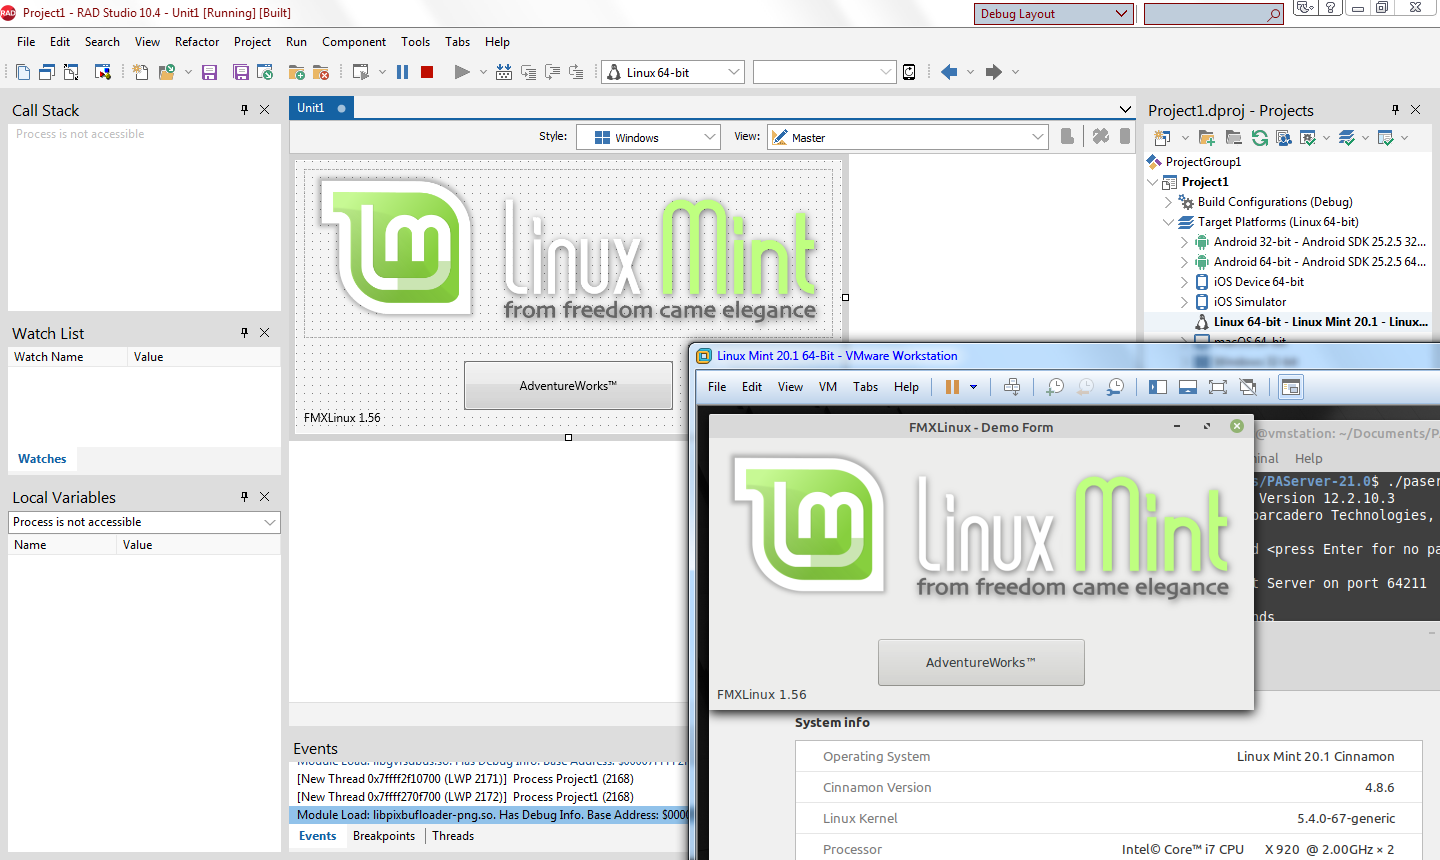Click Remove Project icon in Projects panel
The image size is (1440, 860).
pyautogui.click(x=1233, y=138)
